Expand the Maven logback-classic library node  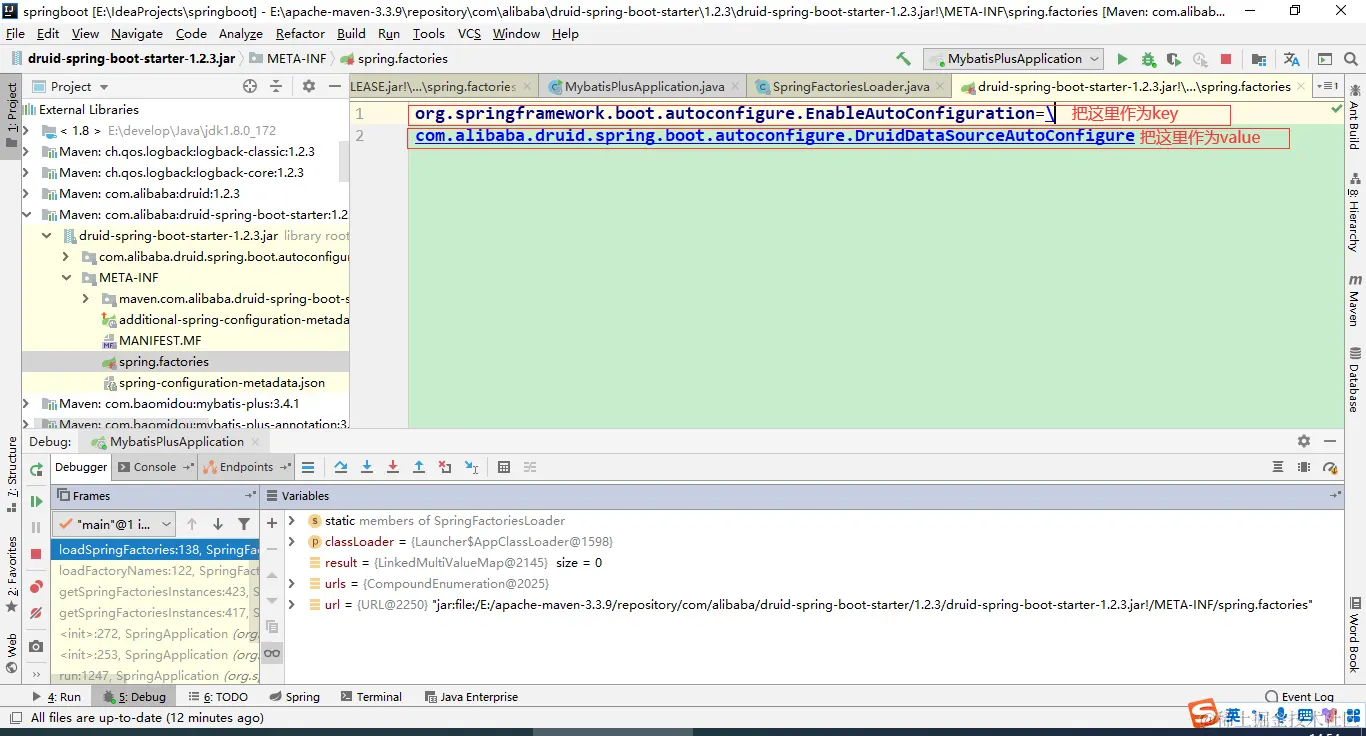coord(26,152)
